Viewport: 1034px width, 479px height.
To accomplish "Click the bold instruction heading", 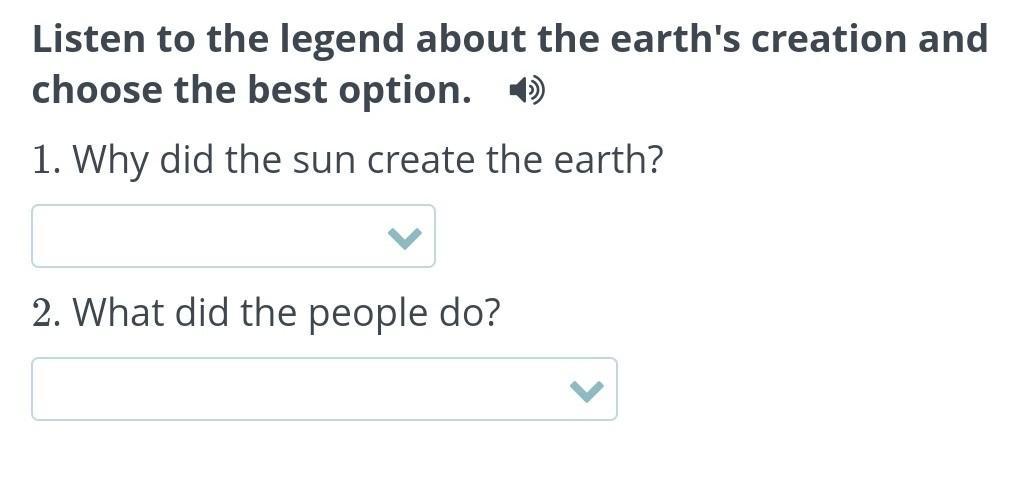I will coord(510,40).
